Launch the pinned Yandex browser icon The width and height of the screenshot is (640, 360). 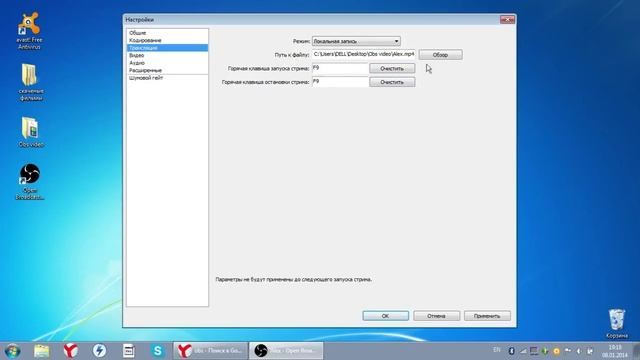coord(71,351)
